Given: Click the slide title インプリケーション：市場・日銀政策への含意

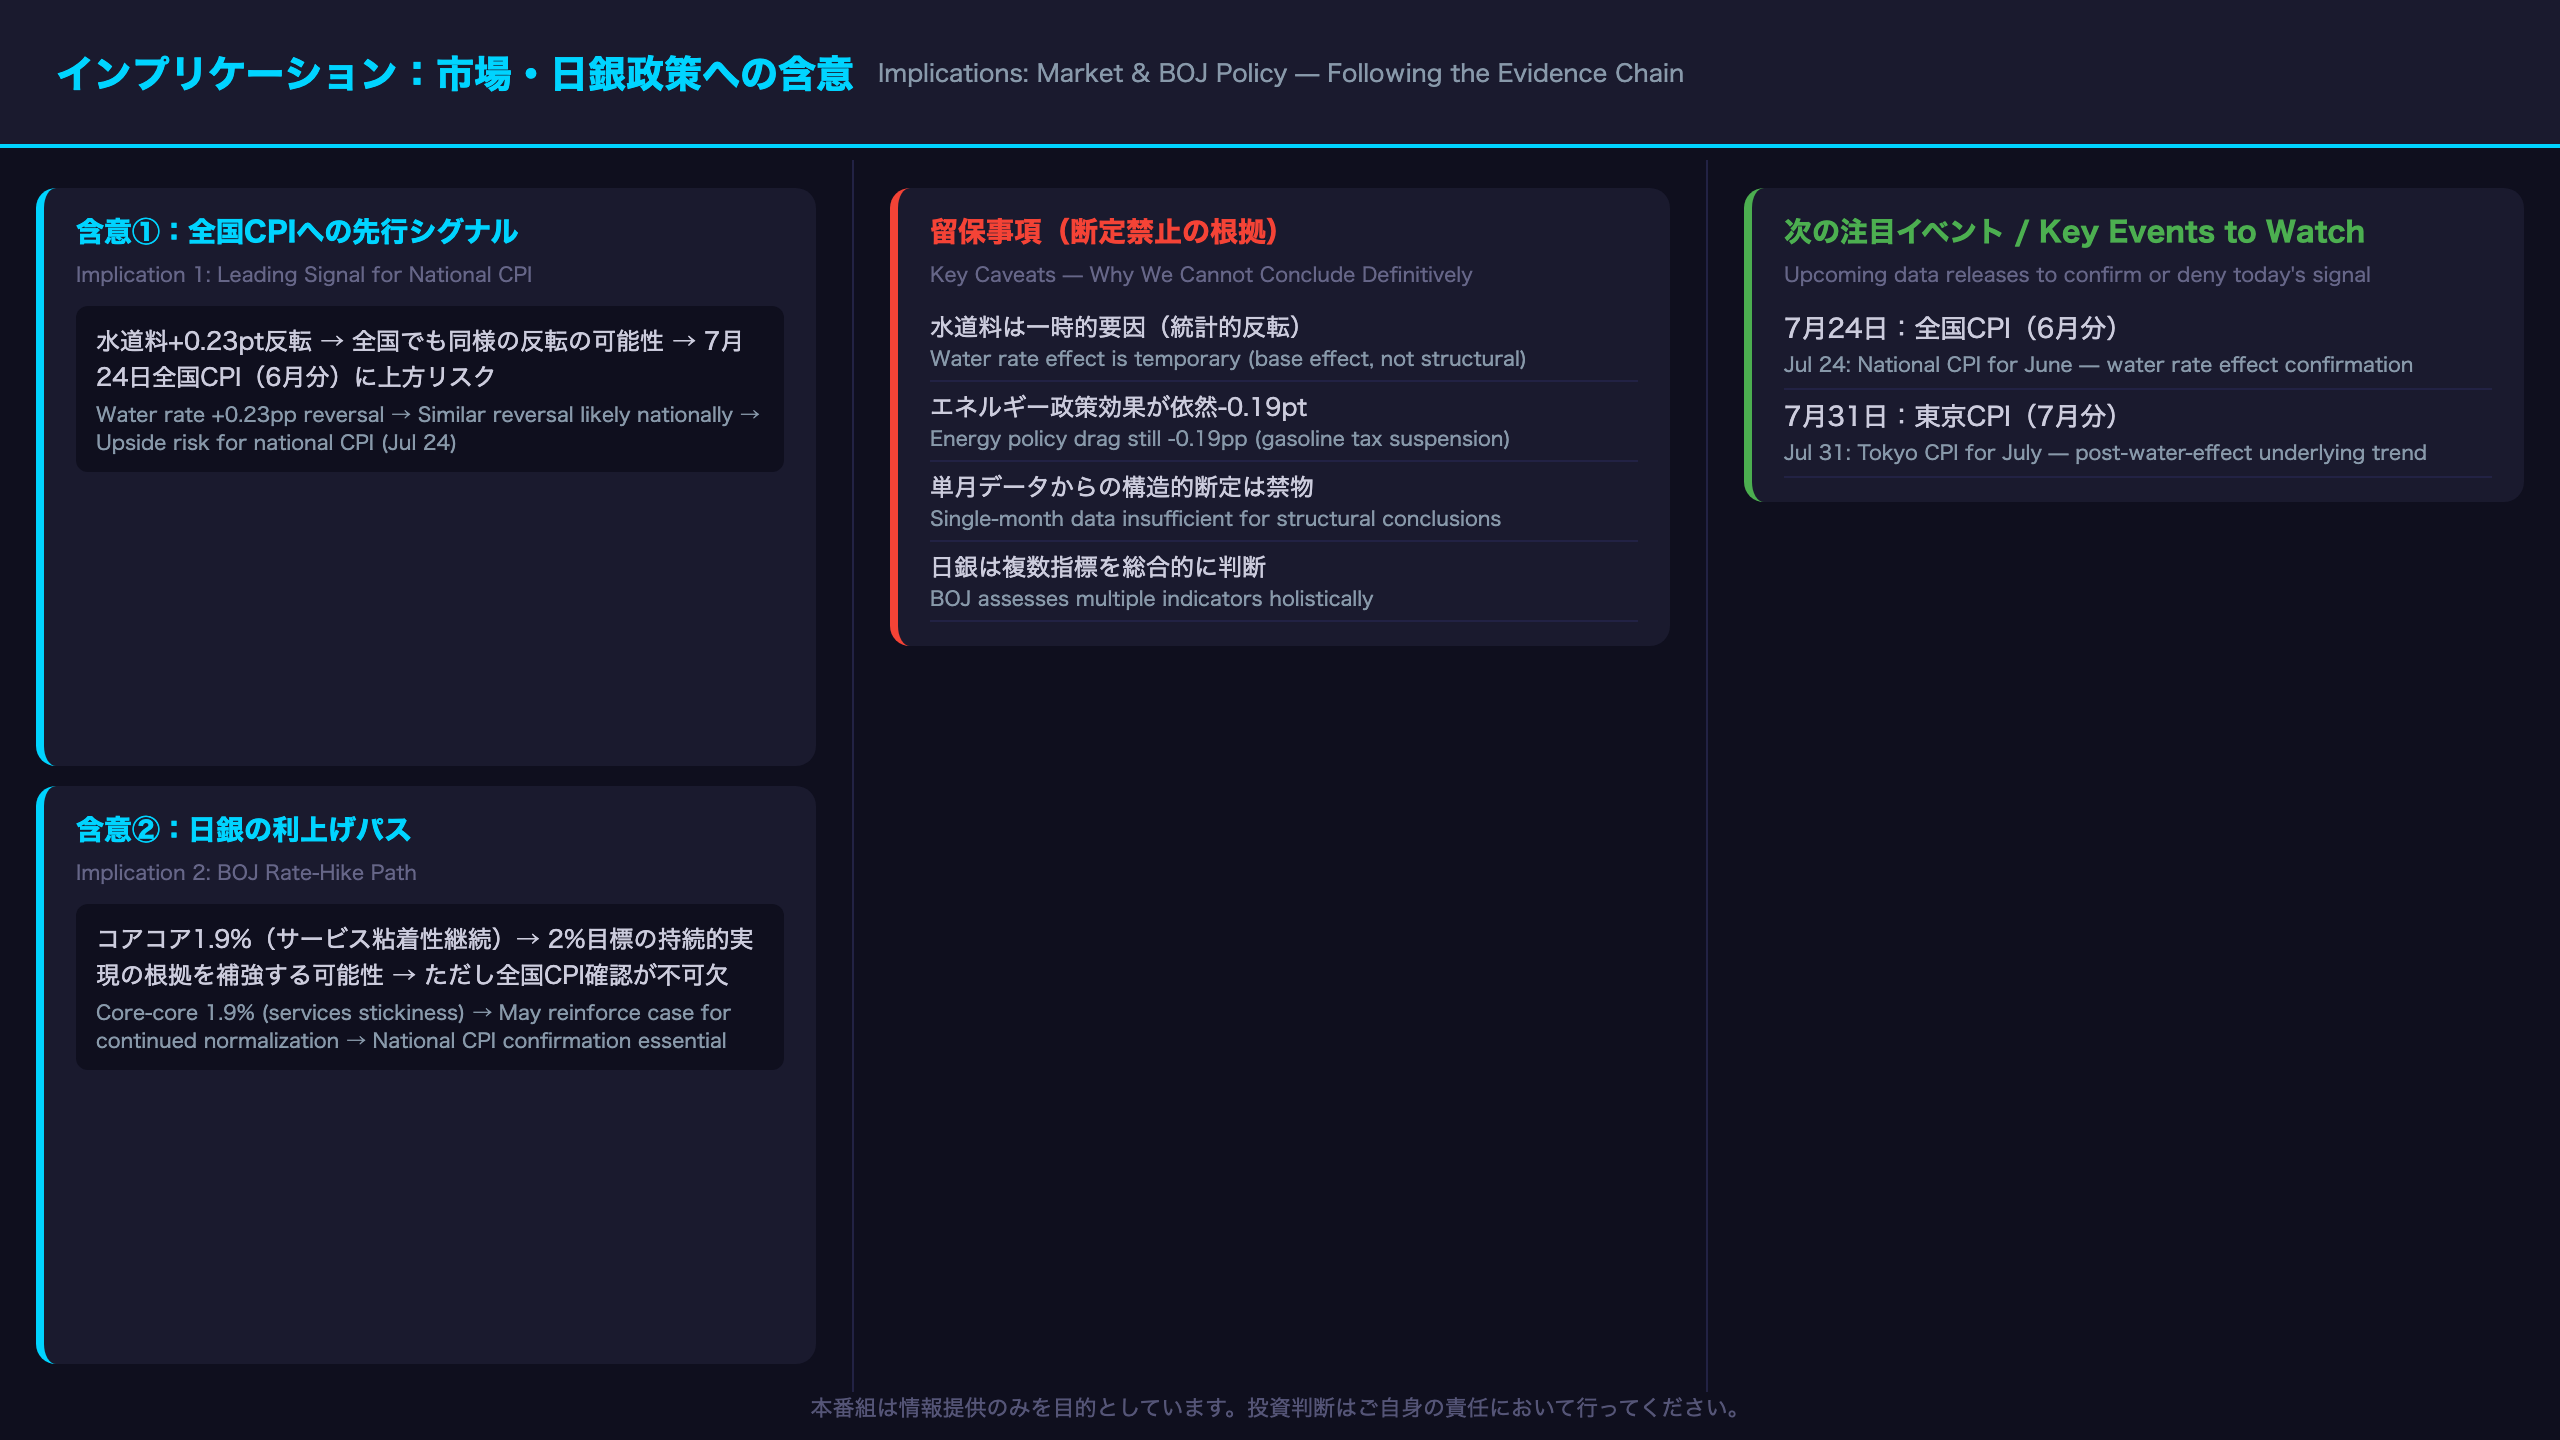Looking at the screenshot, I should click(x=455, y=74).
